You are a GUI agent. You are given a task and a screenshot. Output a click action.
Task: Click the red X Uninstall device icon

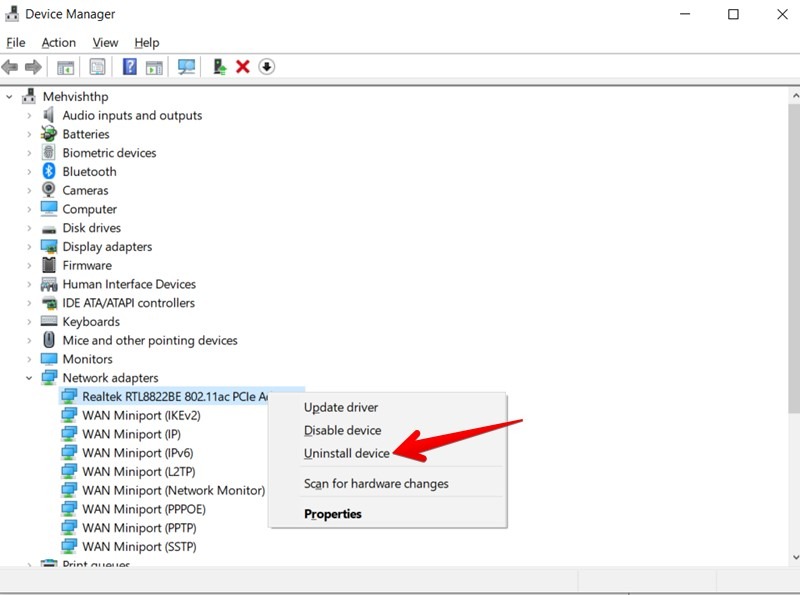pos(243,66)
